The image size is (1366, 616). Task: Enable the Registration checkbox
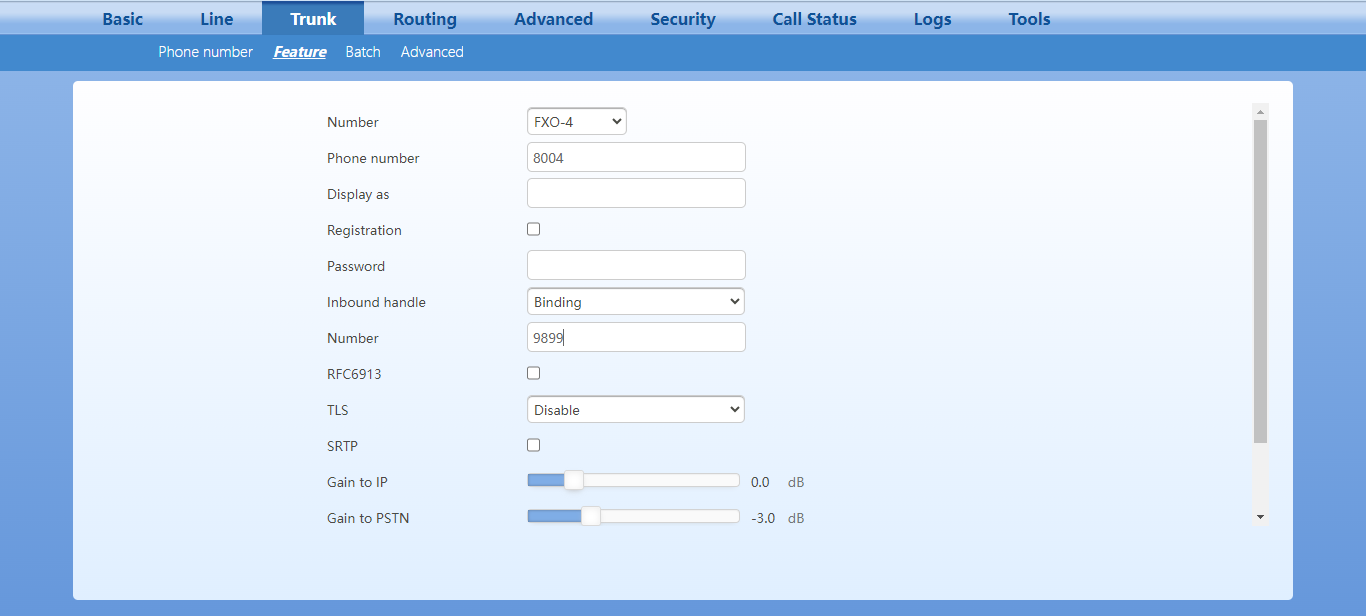coord(534,229)
